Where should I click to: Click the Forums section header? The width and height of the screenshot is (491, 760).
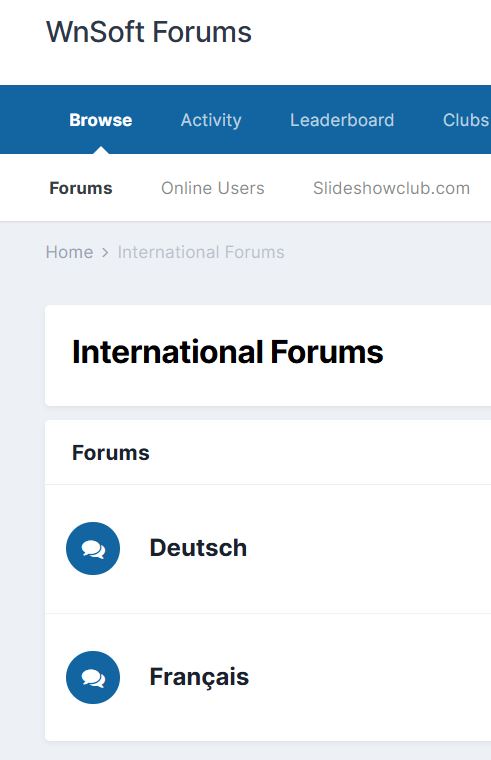(111, 453)
